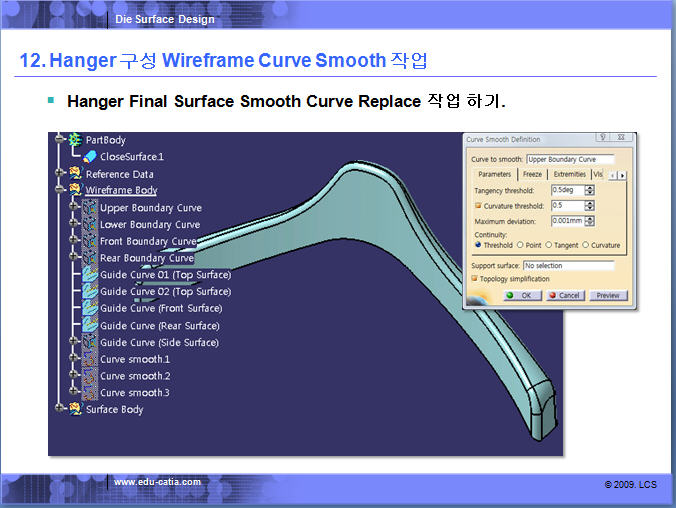This screenshot has width=676, height=508.
Task: Click the Guide Curve (Rear Surface) icon
Action: [89, 325]
